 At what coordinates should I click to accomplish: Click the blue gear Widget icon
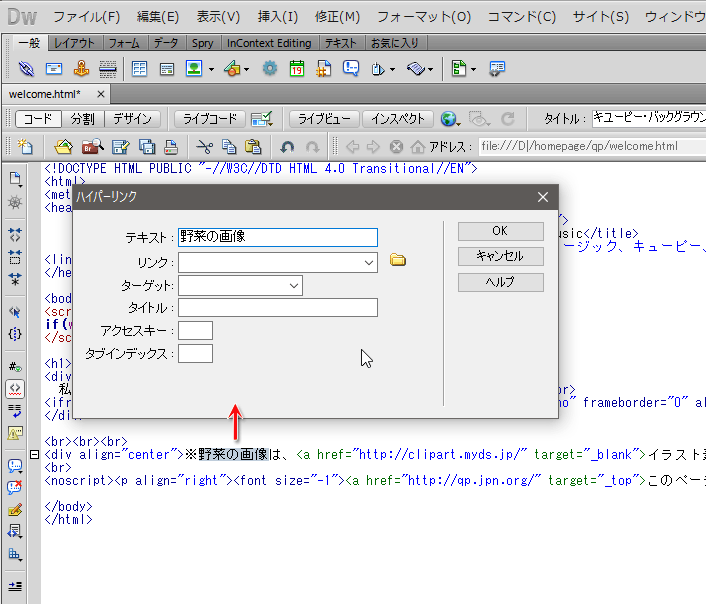point(270,68)
